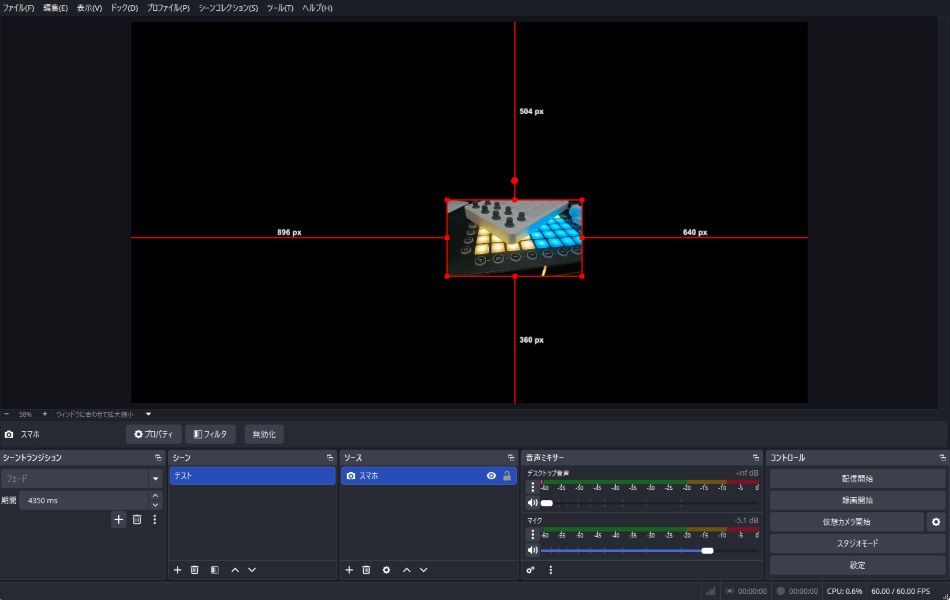Move the source up with arrow icon
Image resolution: width=950 pixels, height=600 pixels.
(406, 570)
